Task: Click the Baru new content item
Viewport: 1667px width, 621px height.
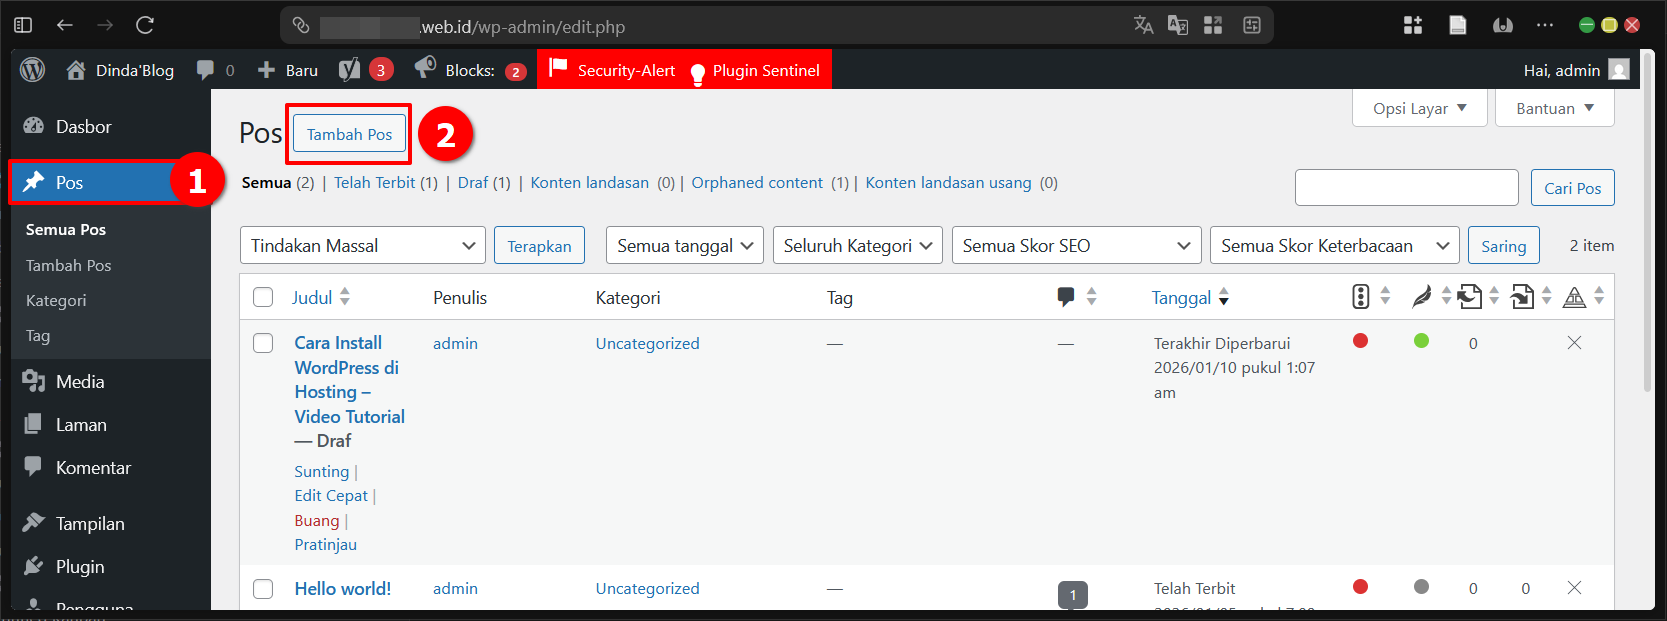Action: pos(288,70)
